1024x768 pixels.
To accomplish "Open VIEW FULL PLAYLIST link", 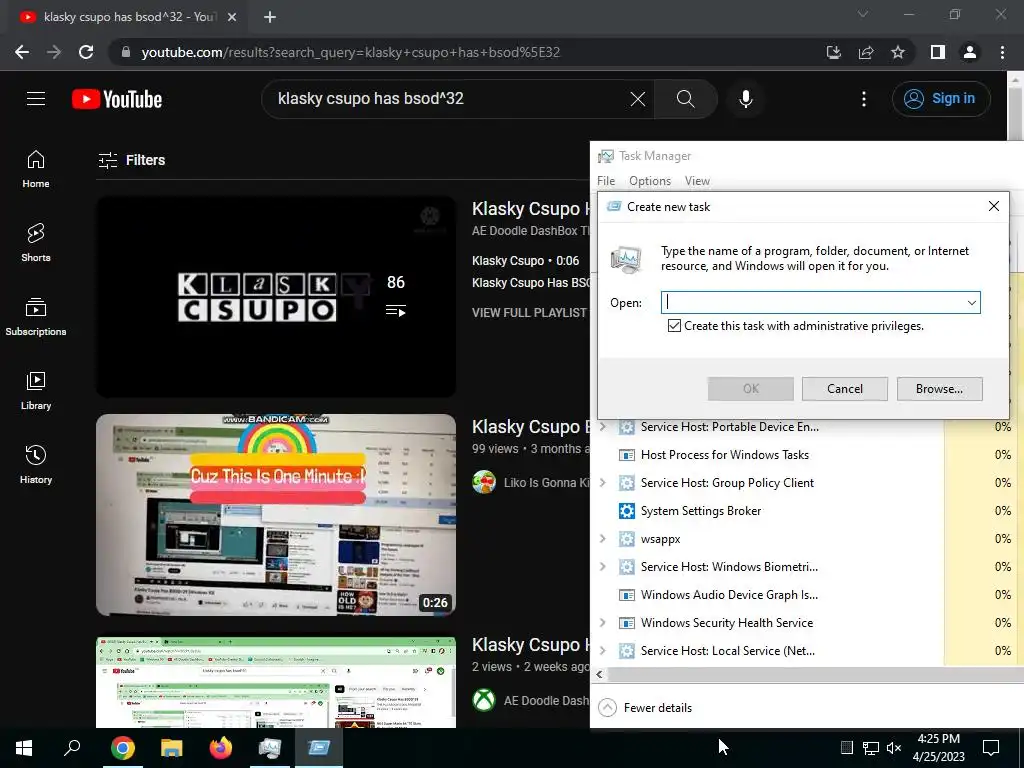I will pos(529,313).
